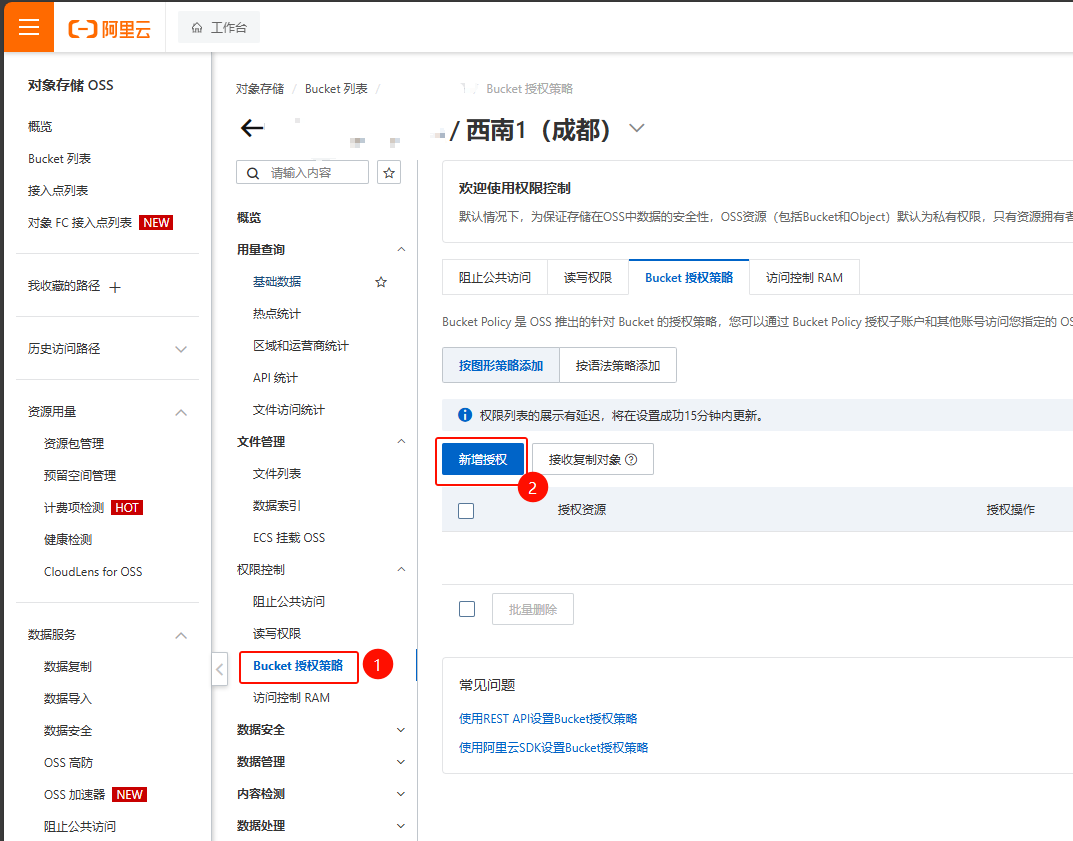Click the 接收复制对象 button
This screenshot has width=1073, height=841.
pyautogui.click(x=593, y=459)
